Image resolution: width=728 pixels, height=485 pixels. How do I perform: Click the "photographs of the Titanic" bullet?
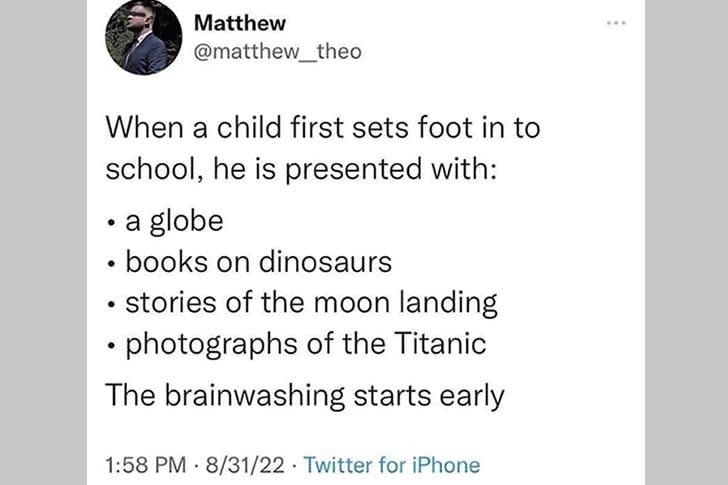(x=306, y=345)
